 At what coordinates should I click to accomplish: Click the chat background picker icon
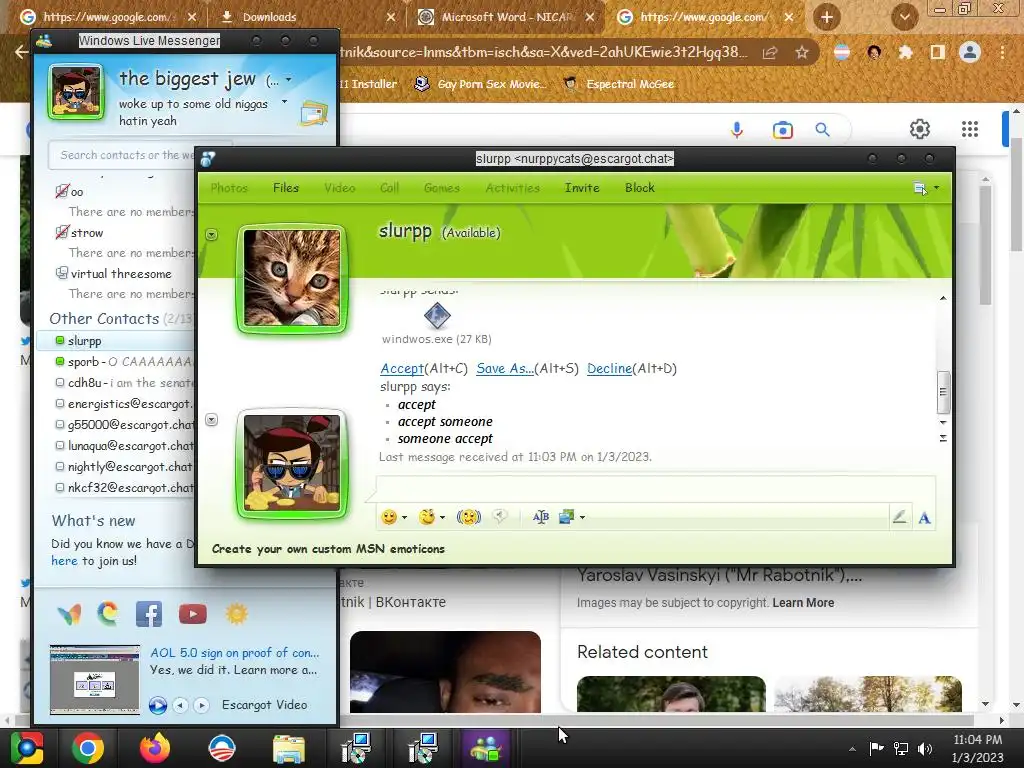[x=566, y=517]
